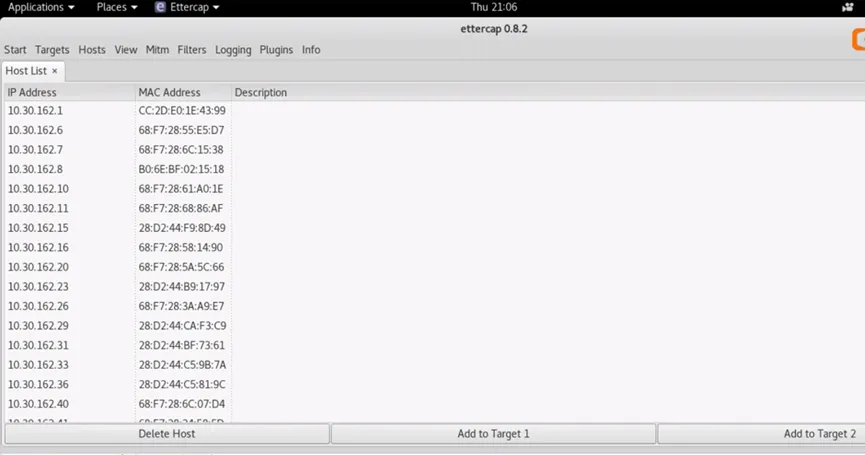Select host 10.30.162.26

point(38,306)
